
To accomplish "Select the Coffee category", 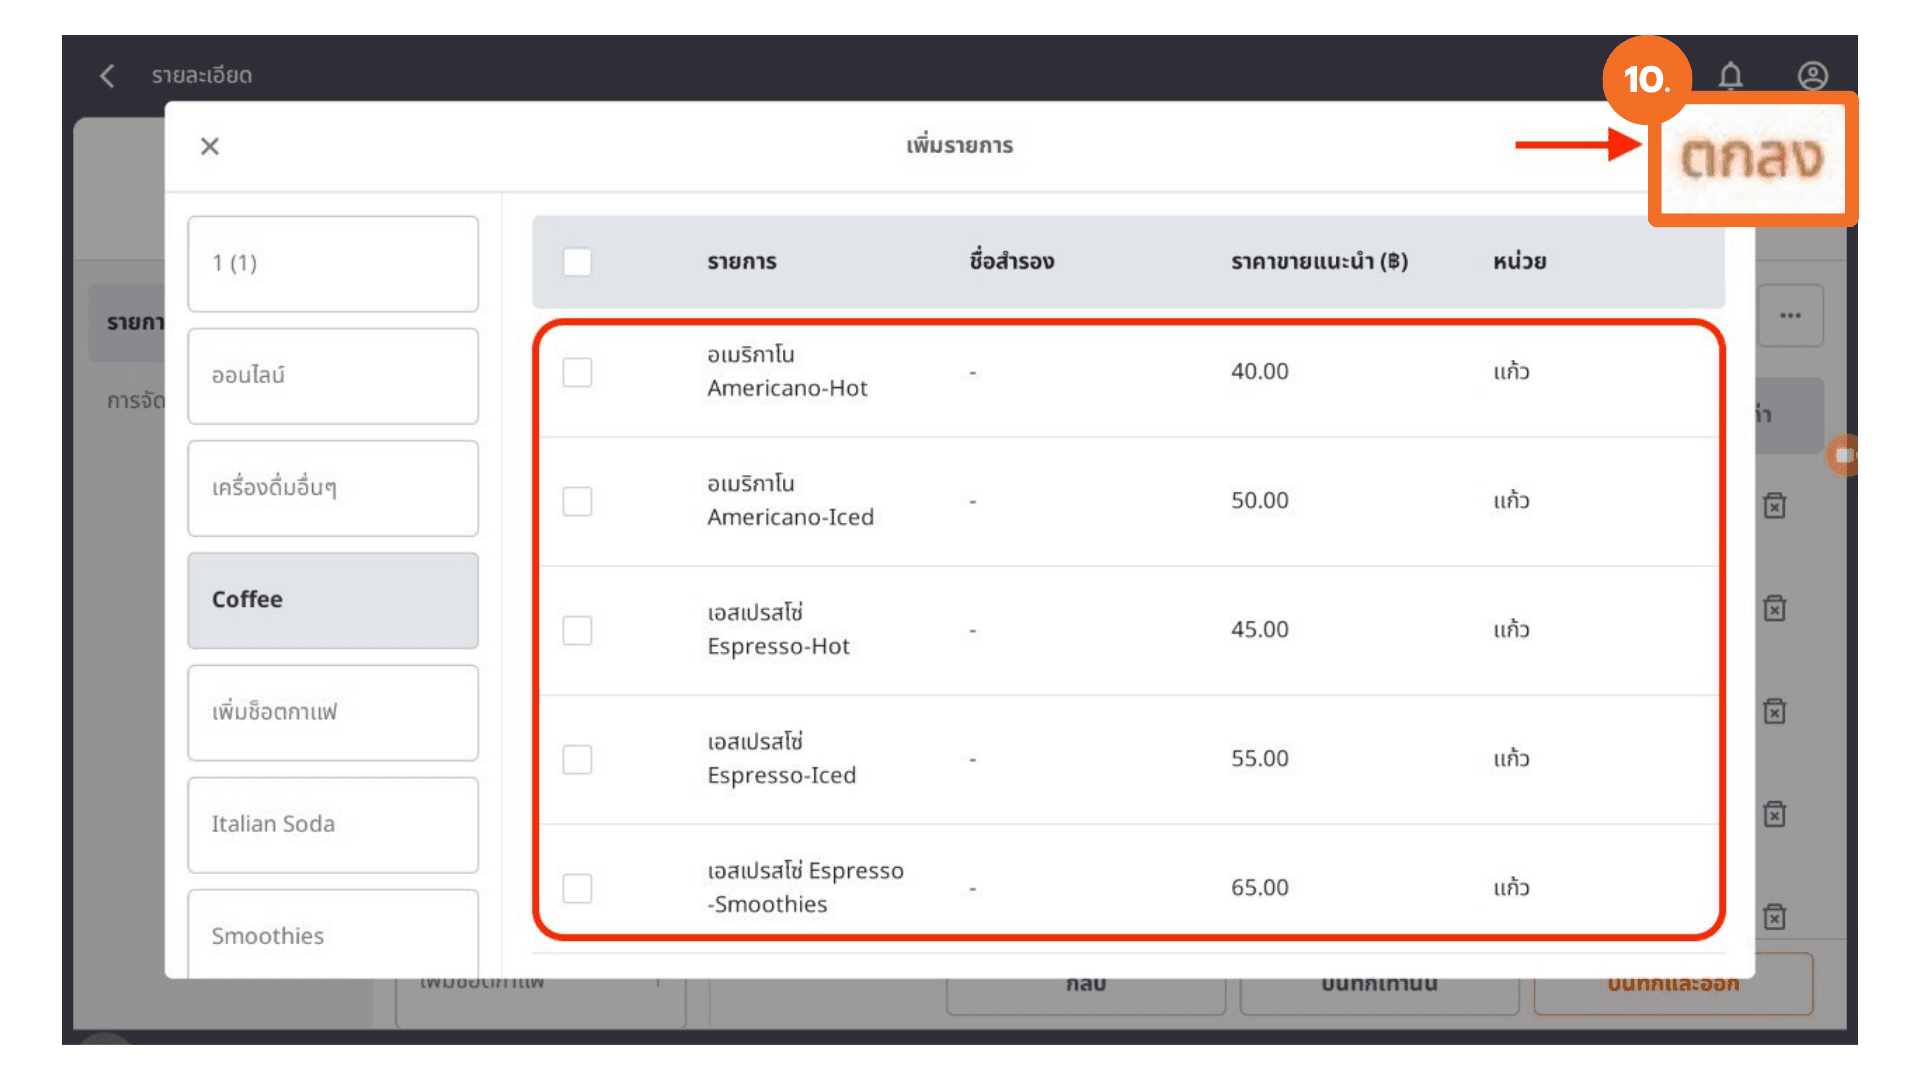I will coord(333,600).
